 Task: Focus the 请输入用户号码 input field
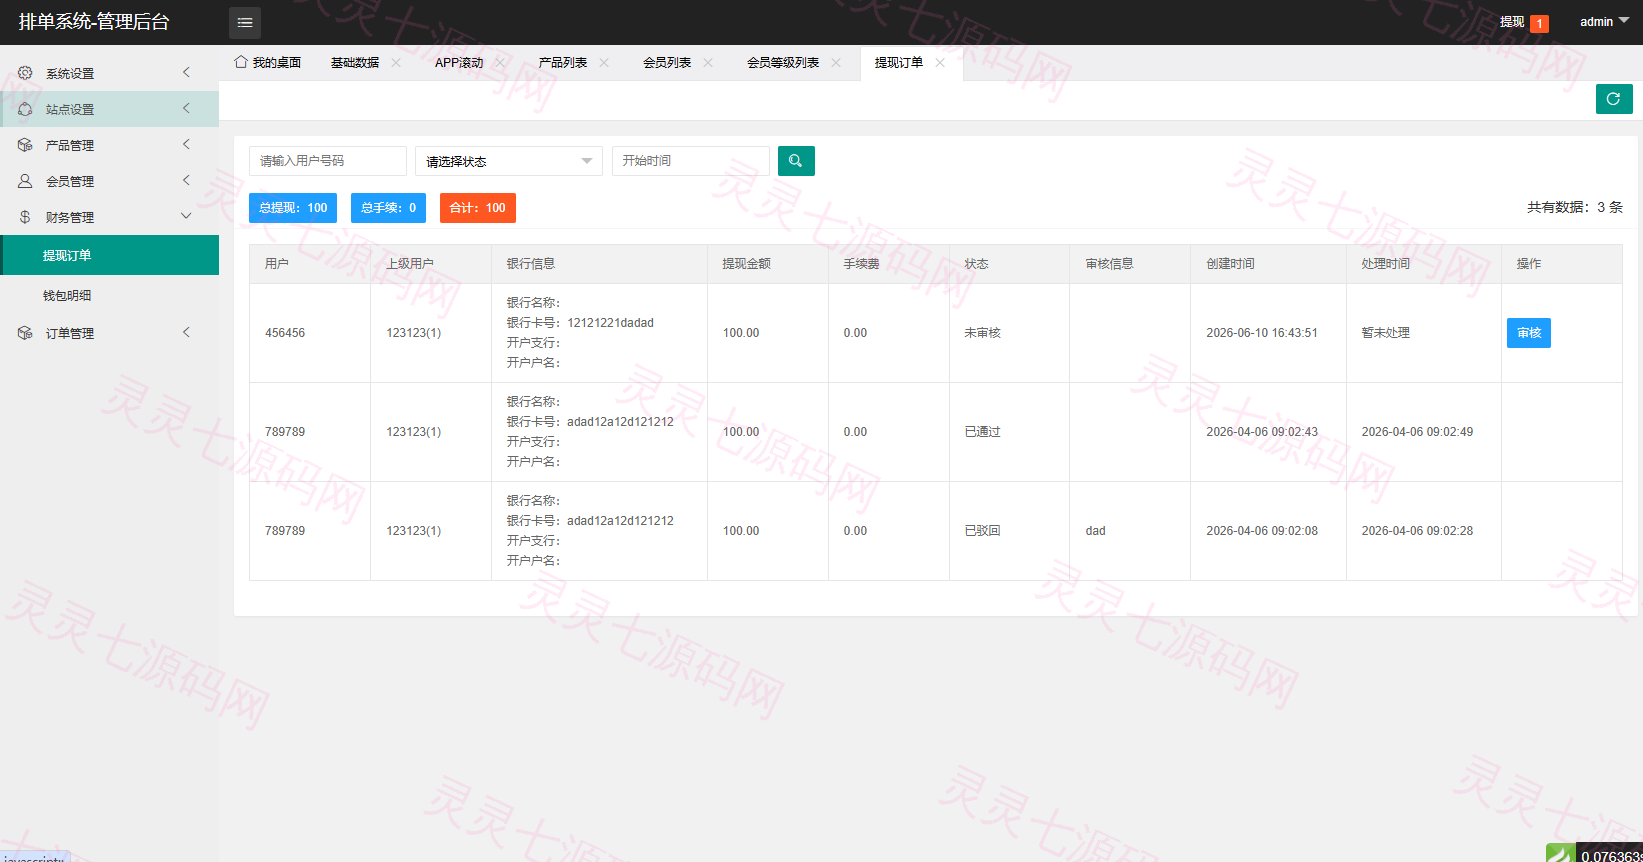pos(328,161)
